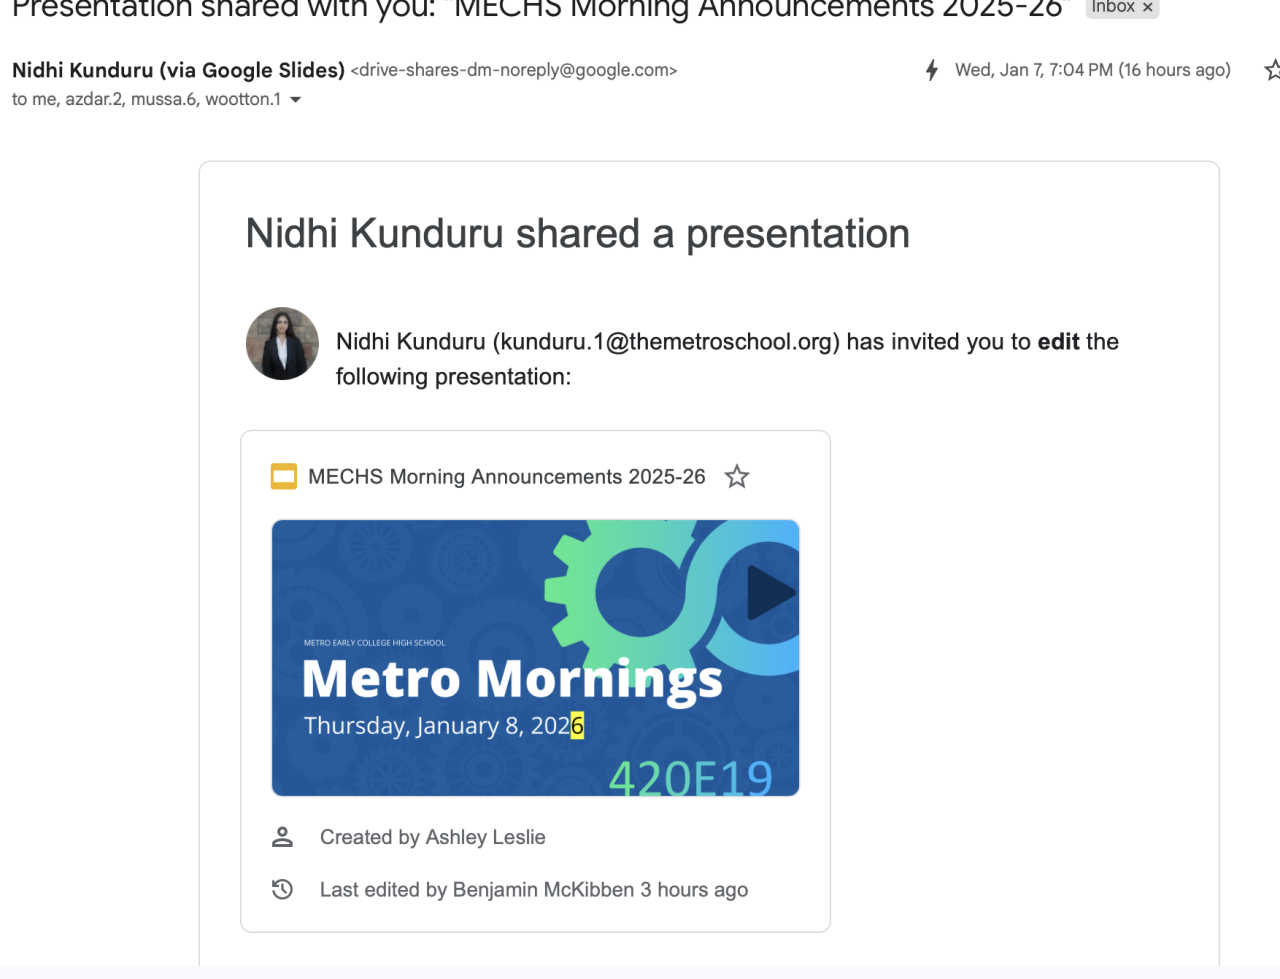Click Nidhi Kunduru's profile photo

pos(282,343)
